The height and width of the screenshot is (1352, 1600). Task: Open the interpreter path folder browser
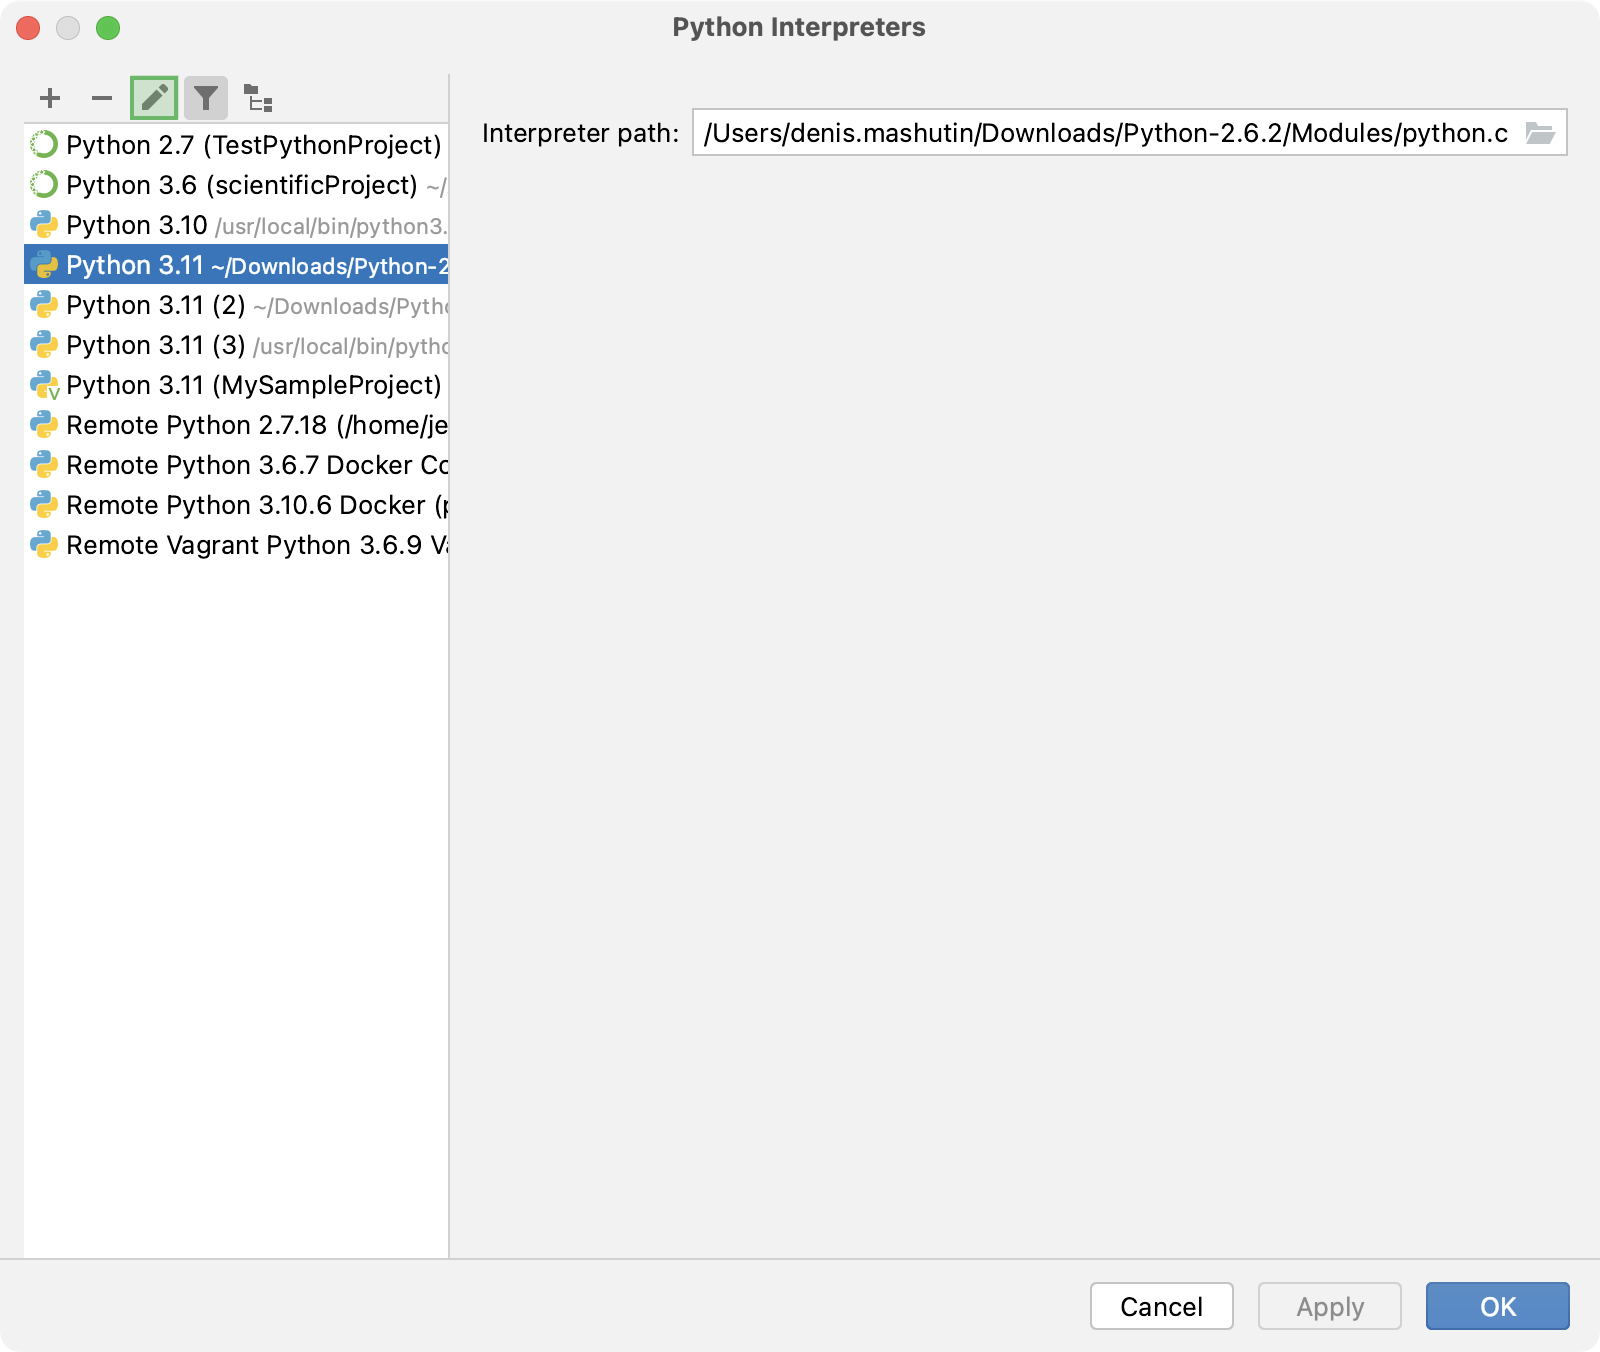1541,133
